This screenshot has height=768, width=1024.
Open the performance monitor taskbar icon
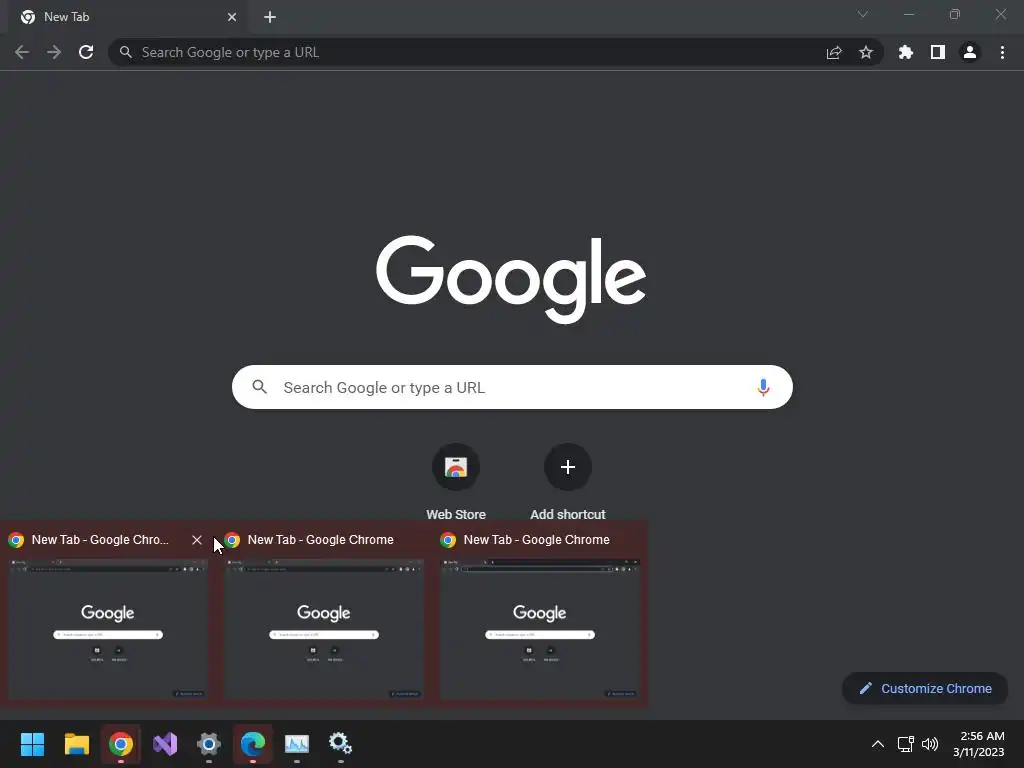pos(296,744)
